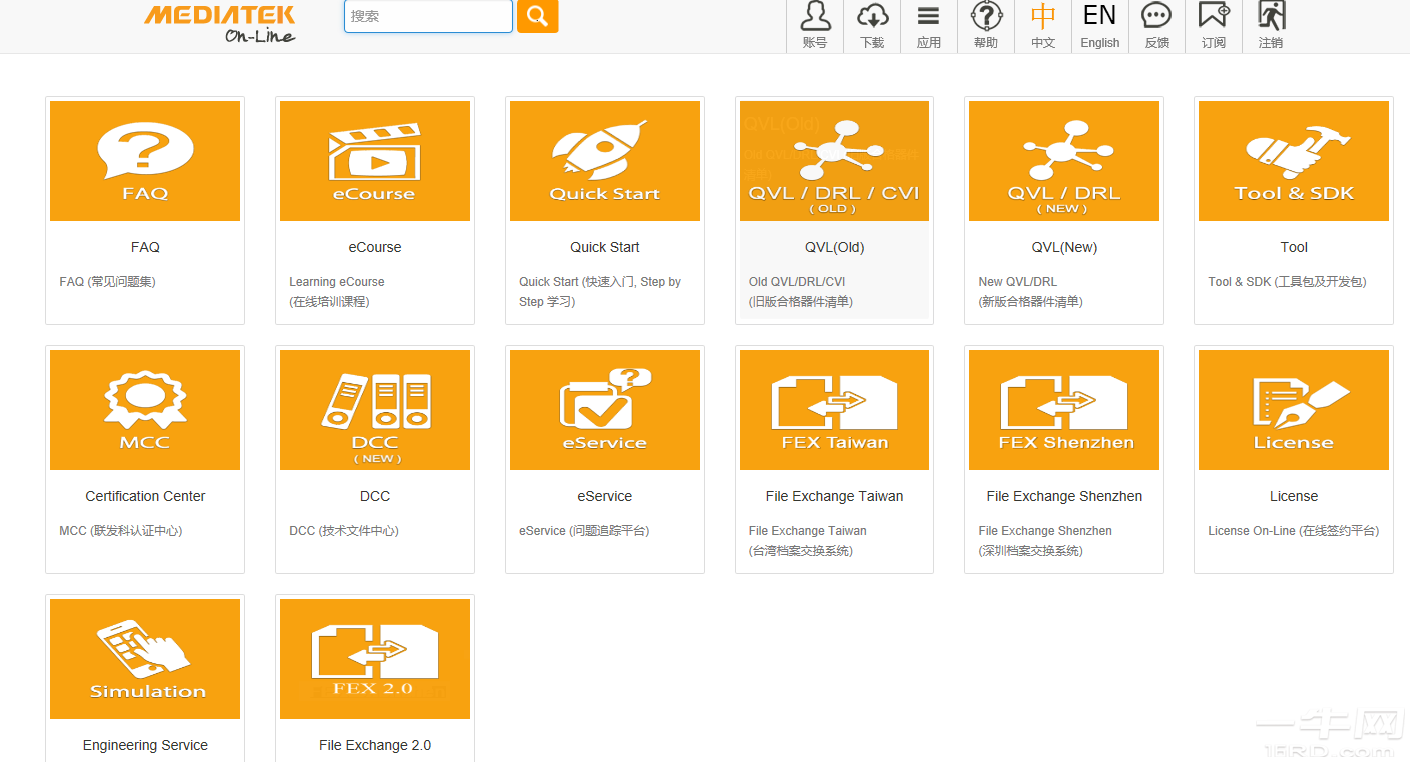The height and width of the screenshot is (762, 1410).
Task: Click 'License On-Line (在线签约平台)' description
Action: tap(1293, 531)
